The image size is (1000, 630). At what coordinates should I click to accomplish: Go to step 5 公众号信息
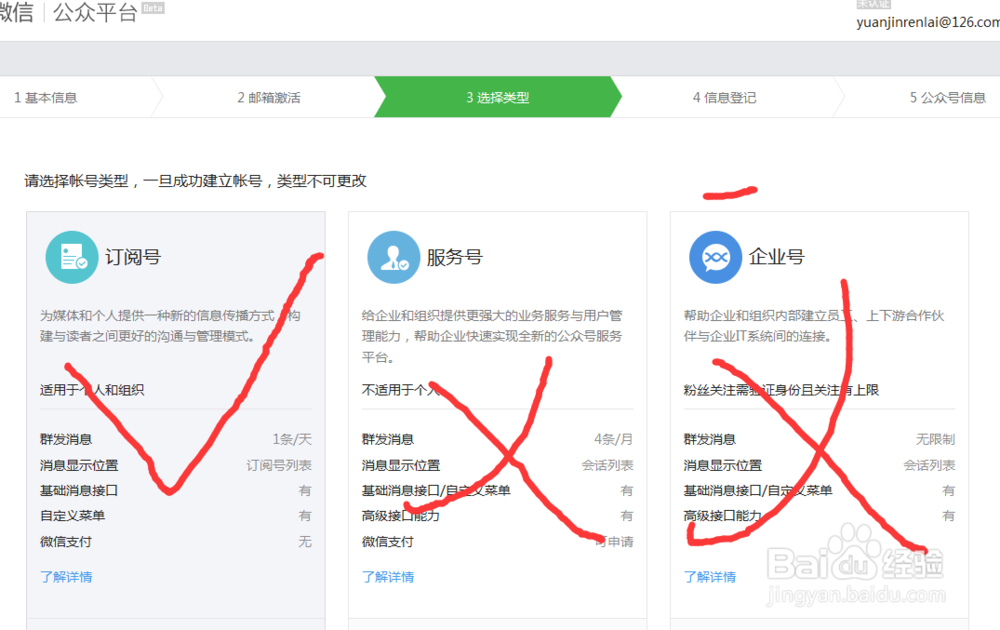coord(948,98)
